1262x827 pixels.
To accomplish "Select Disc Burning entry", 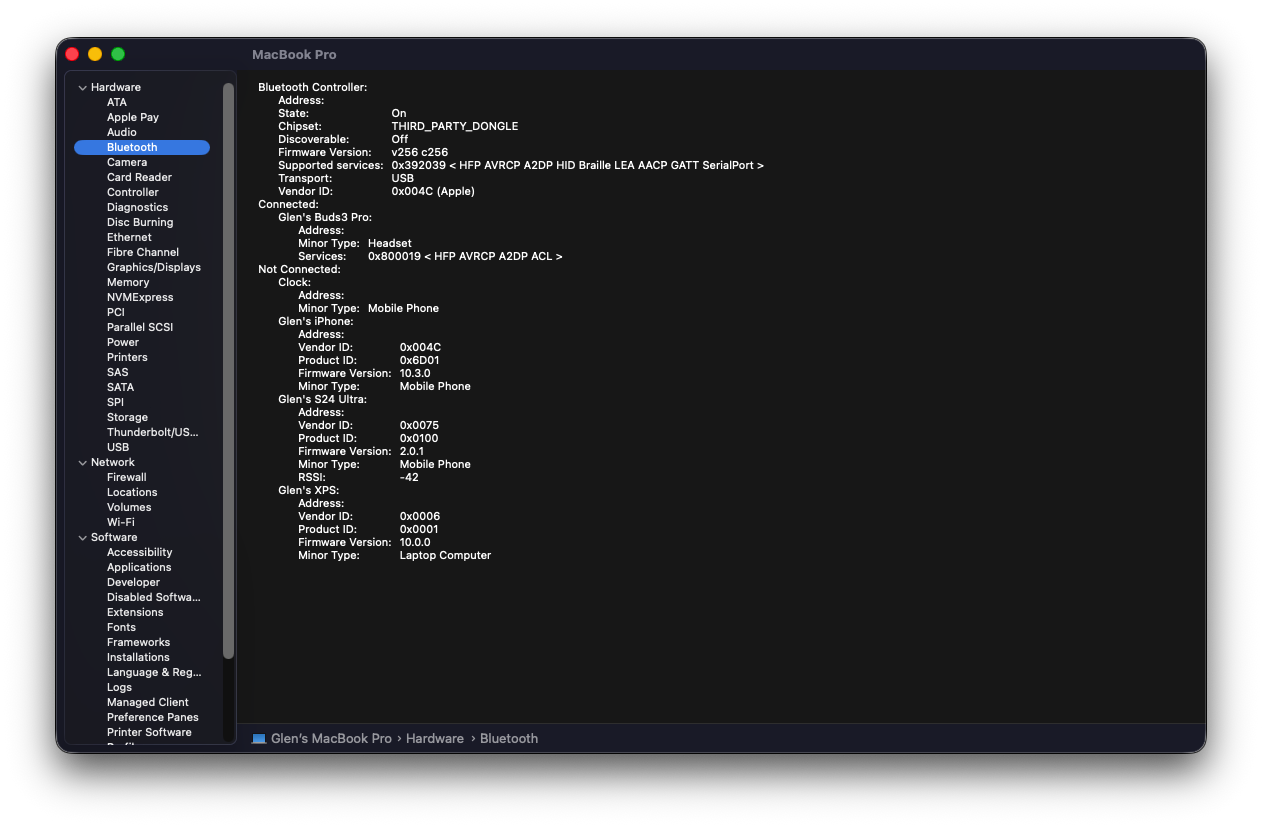I will tap(140, 222).
